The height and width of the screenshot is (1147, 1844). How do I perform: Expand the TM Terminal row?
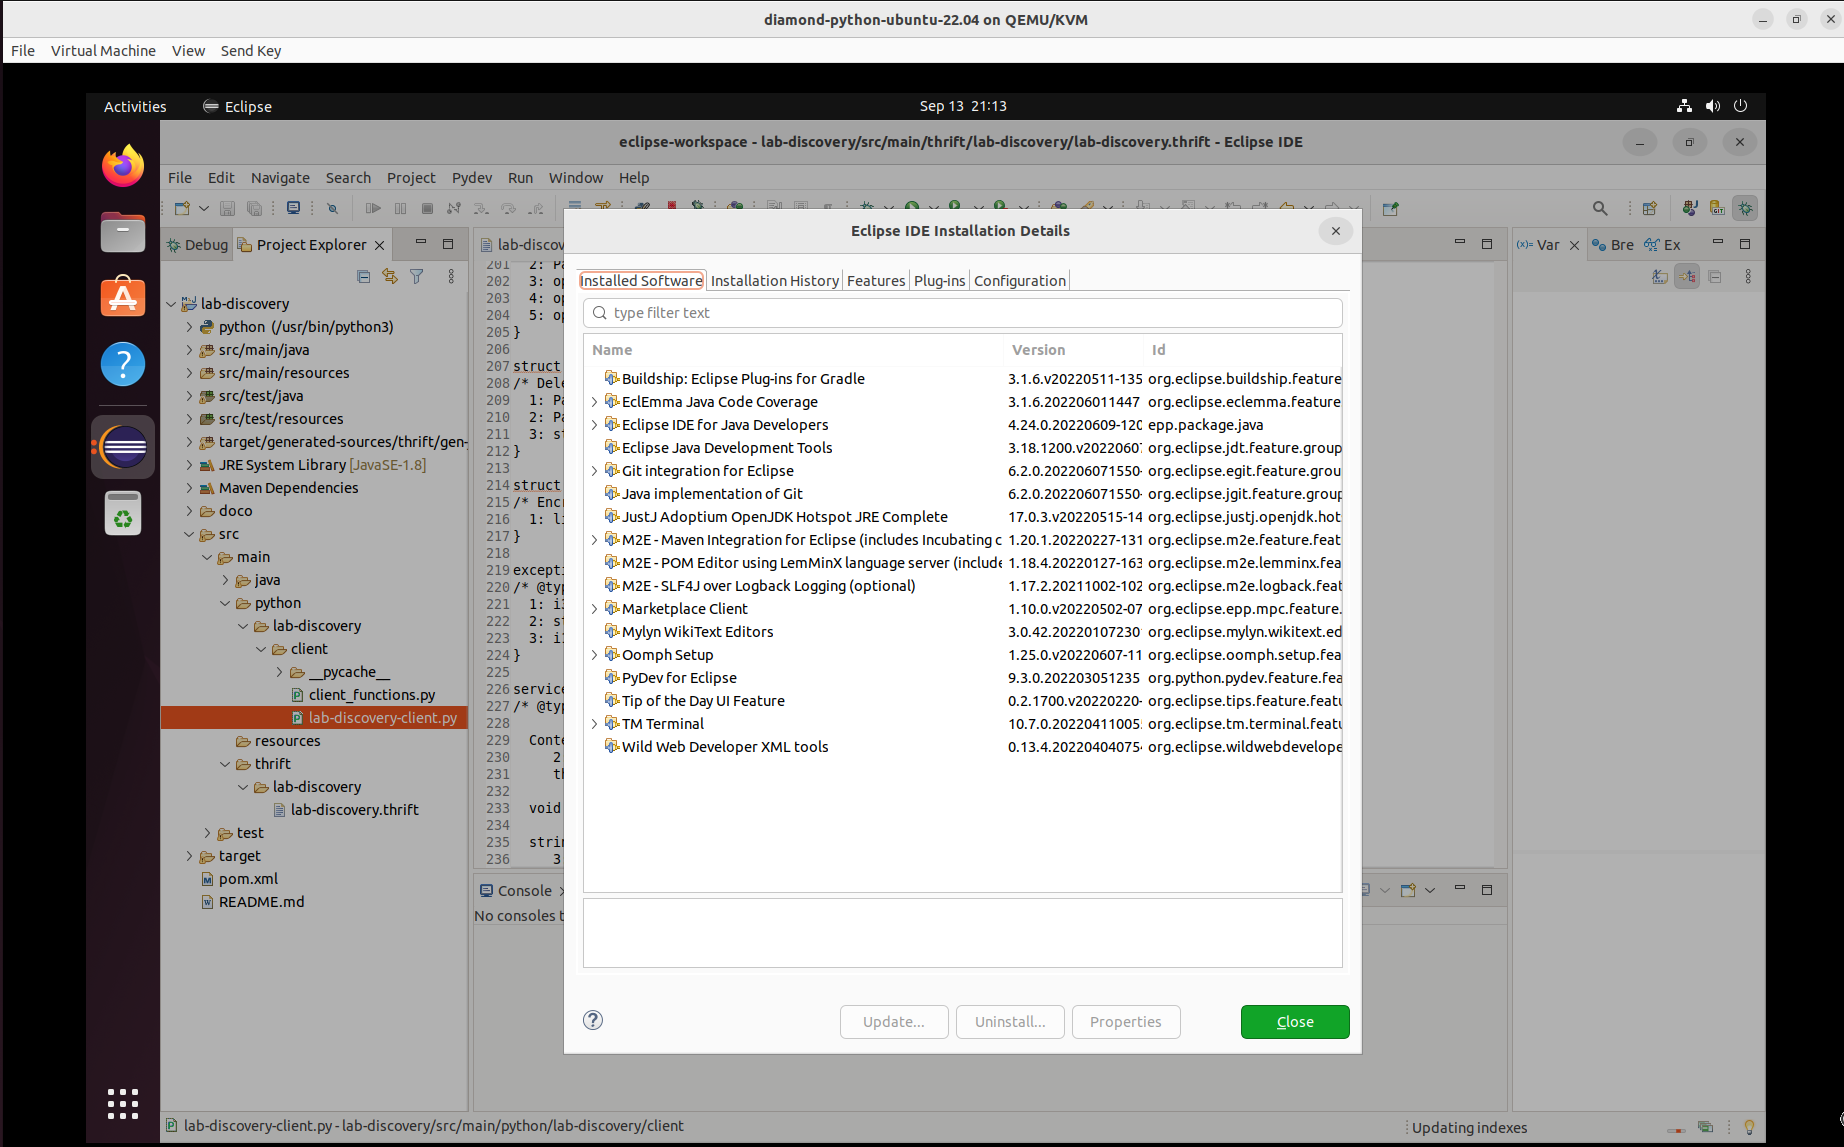pyautogui.click(x=594, y=724)
